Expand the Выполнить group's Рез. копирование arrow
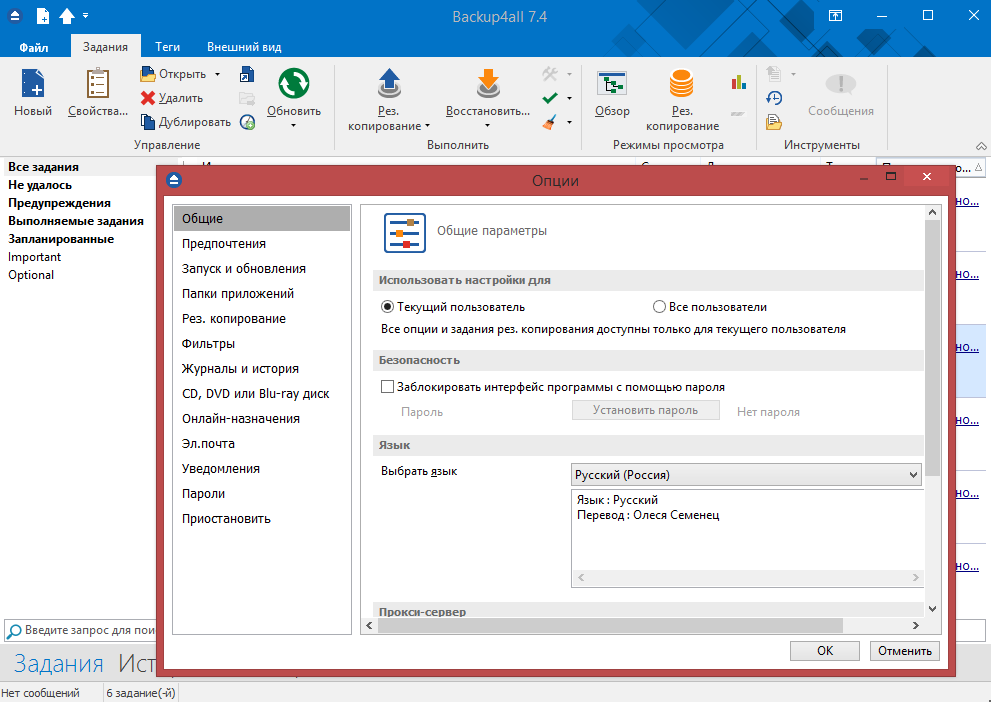This screenshot has width=991, height=702. 428,126
